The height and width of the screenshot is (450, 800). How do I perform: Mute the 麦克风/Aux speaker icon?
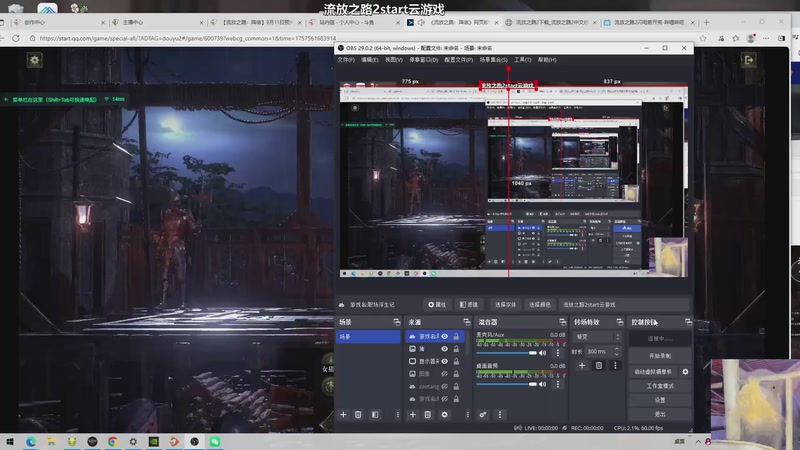pos(542,353)
